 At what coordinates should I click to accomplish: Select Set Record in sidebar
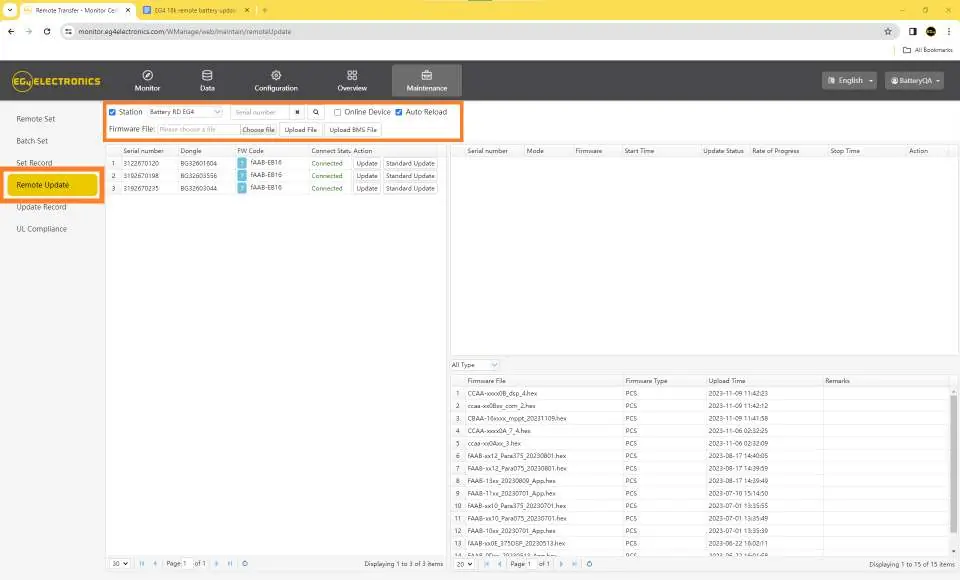34,163
